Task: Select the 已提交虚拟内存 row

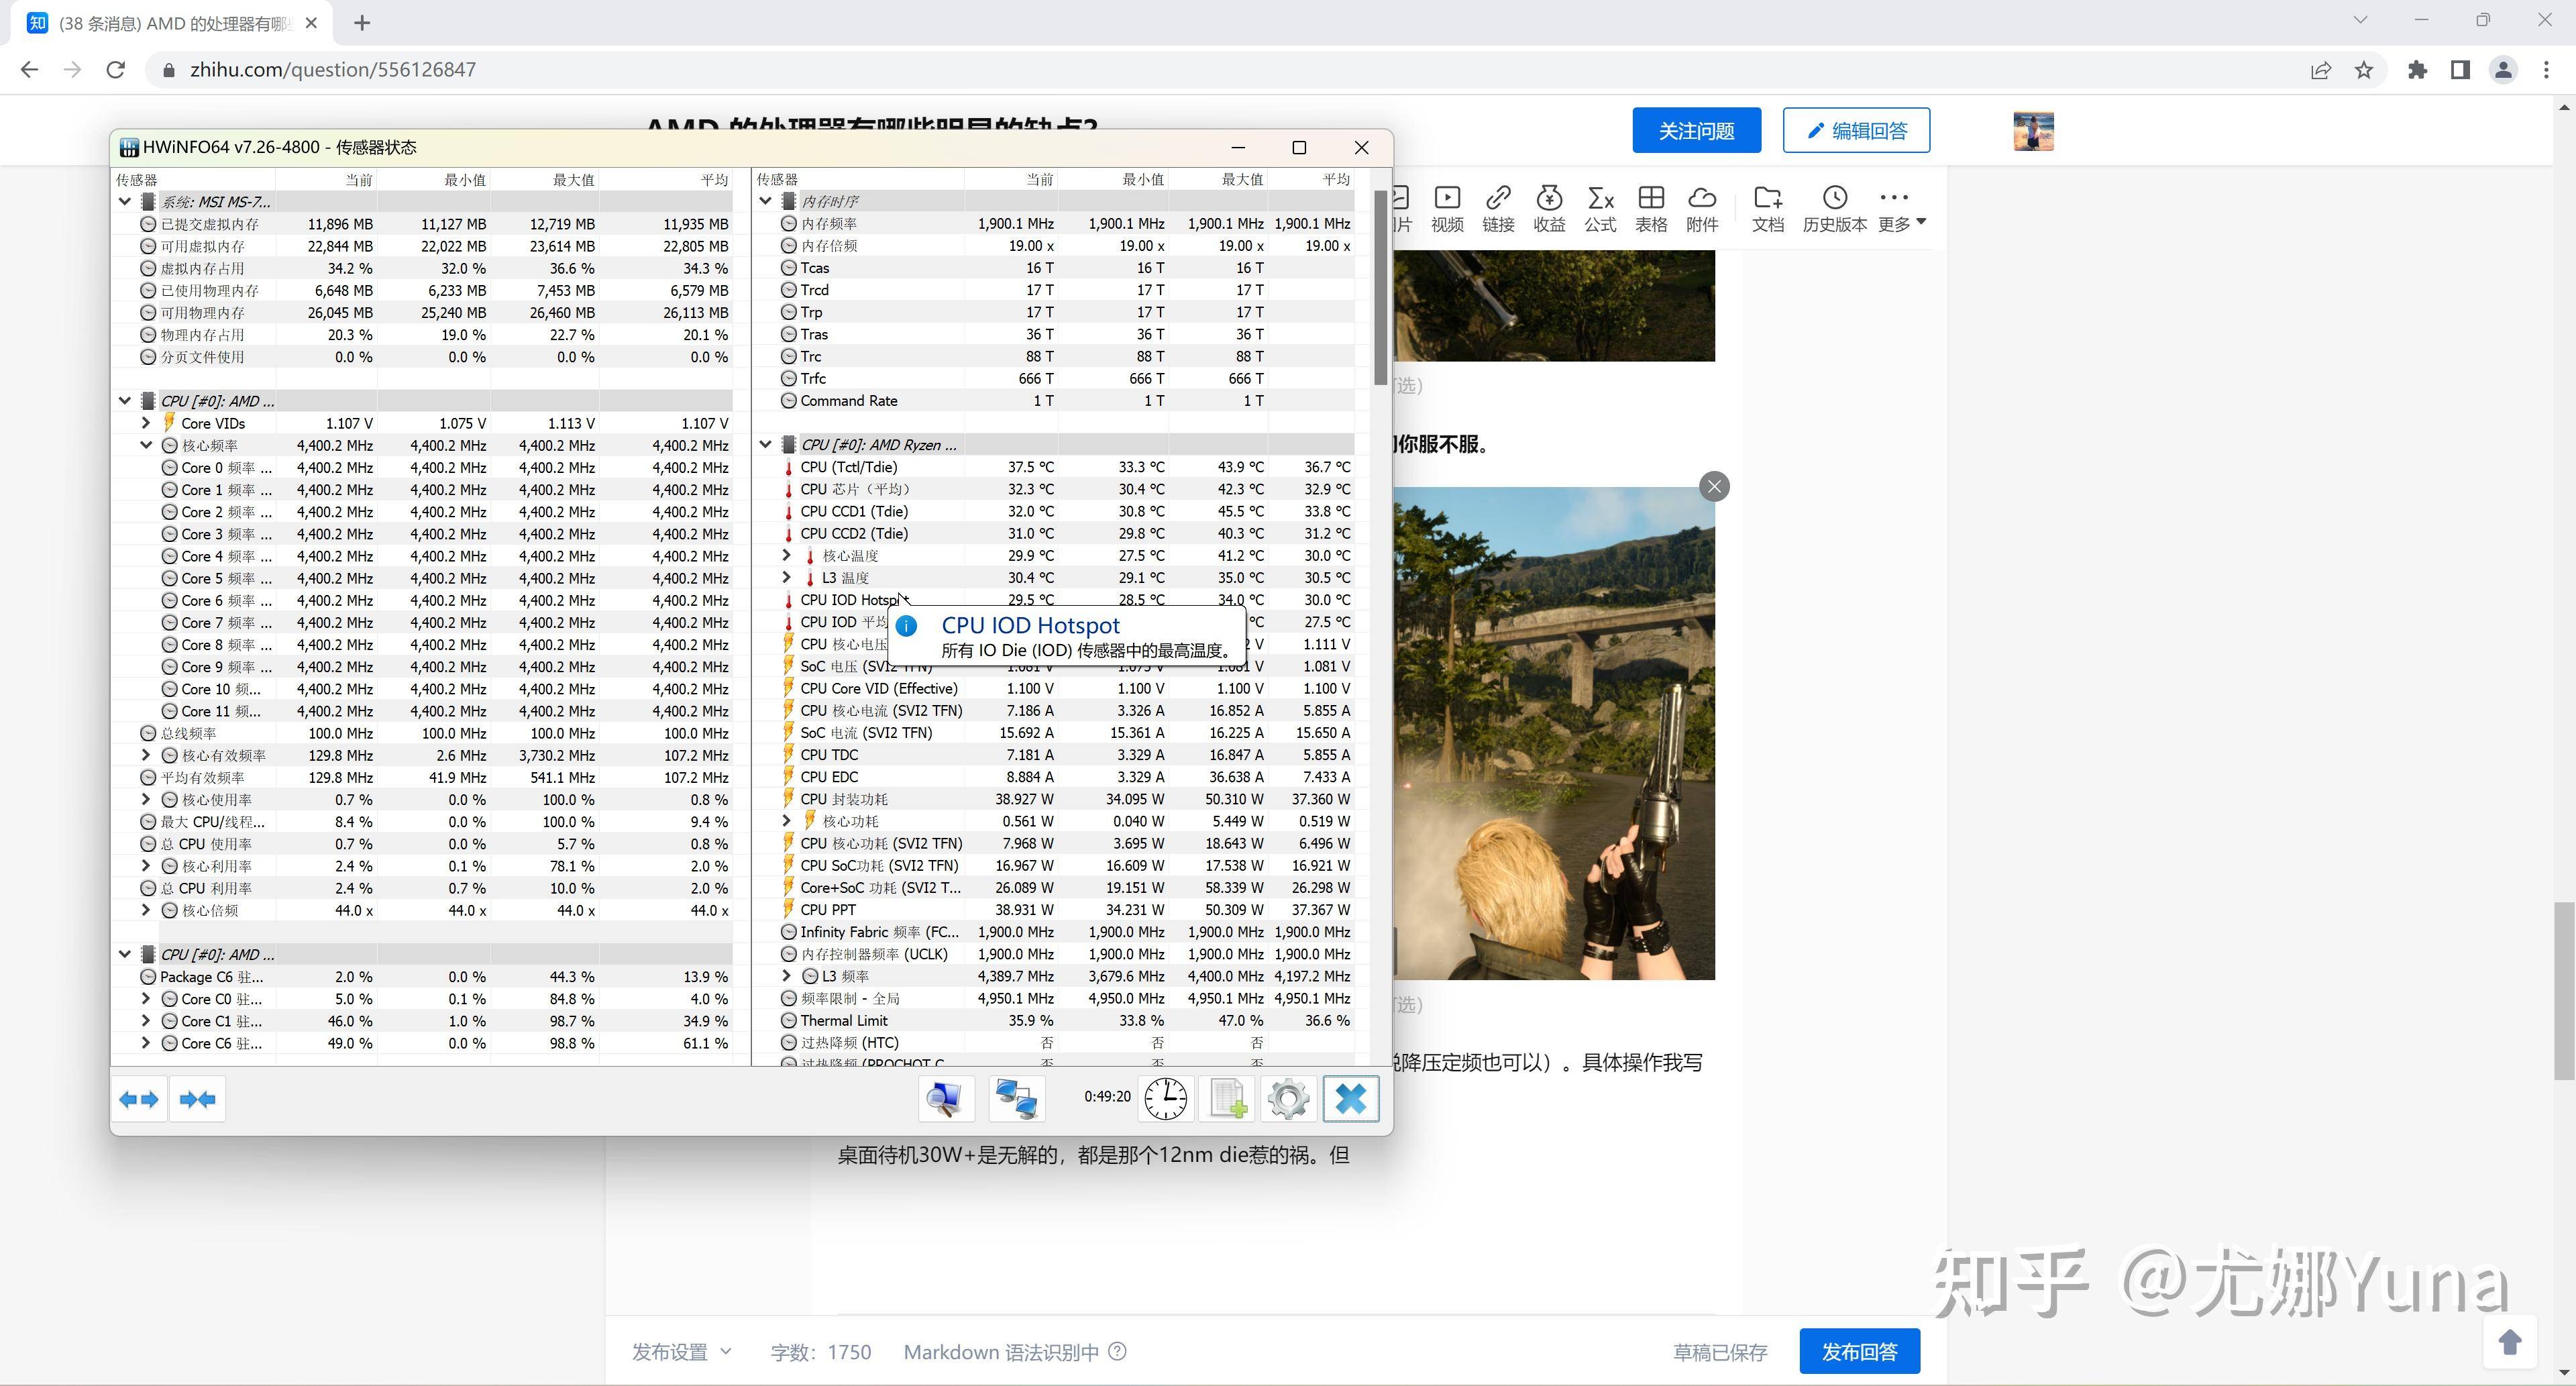Action: point(422,224)
